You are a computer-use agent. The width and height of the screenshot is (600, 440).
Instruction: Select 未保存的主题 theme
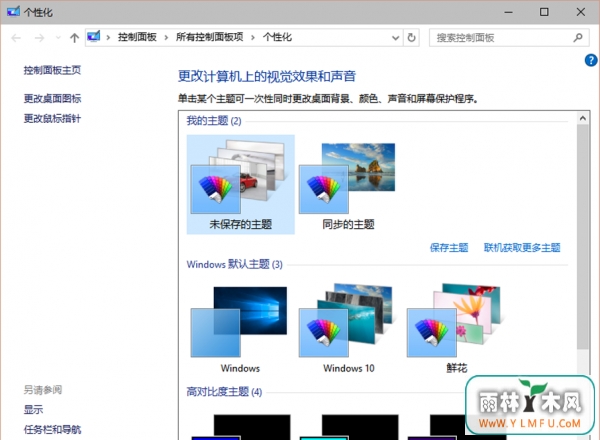click(x=241, y=184)
